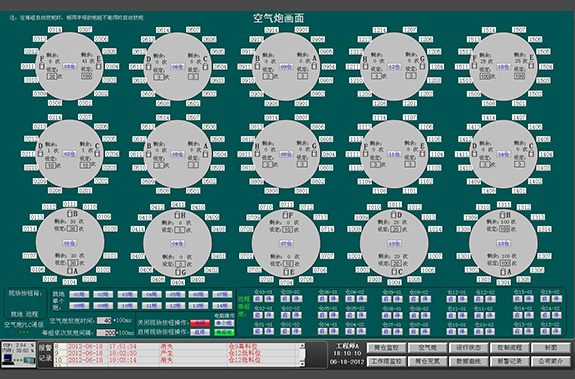Select alarm row 10 dated 18:03:14
The height and width of the screenshot is (379, 575).
(x=177, y=360)
